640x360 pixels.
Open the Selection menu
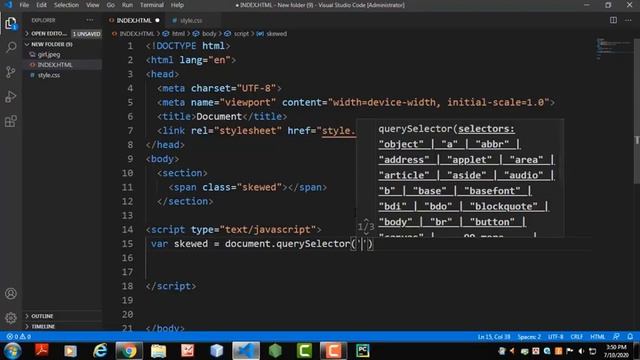tap(66, 5)
